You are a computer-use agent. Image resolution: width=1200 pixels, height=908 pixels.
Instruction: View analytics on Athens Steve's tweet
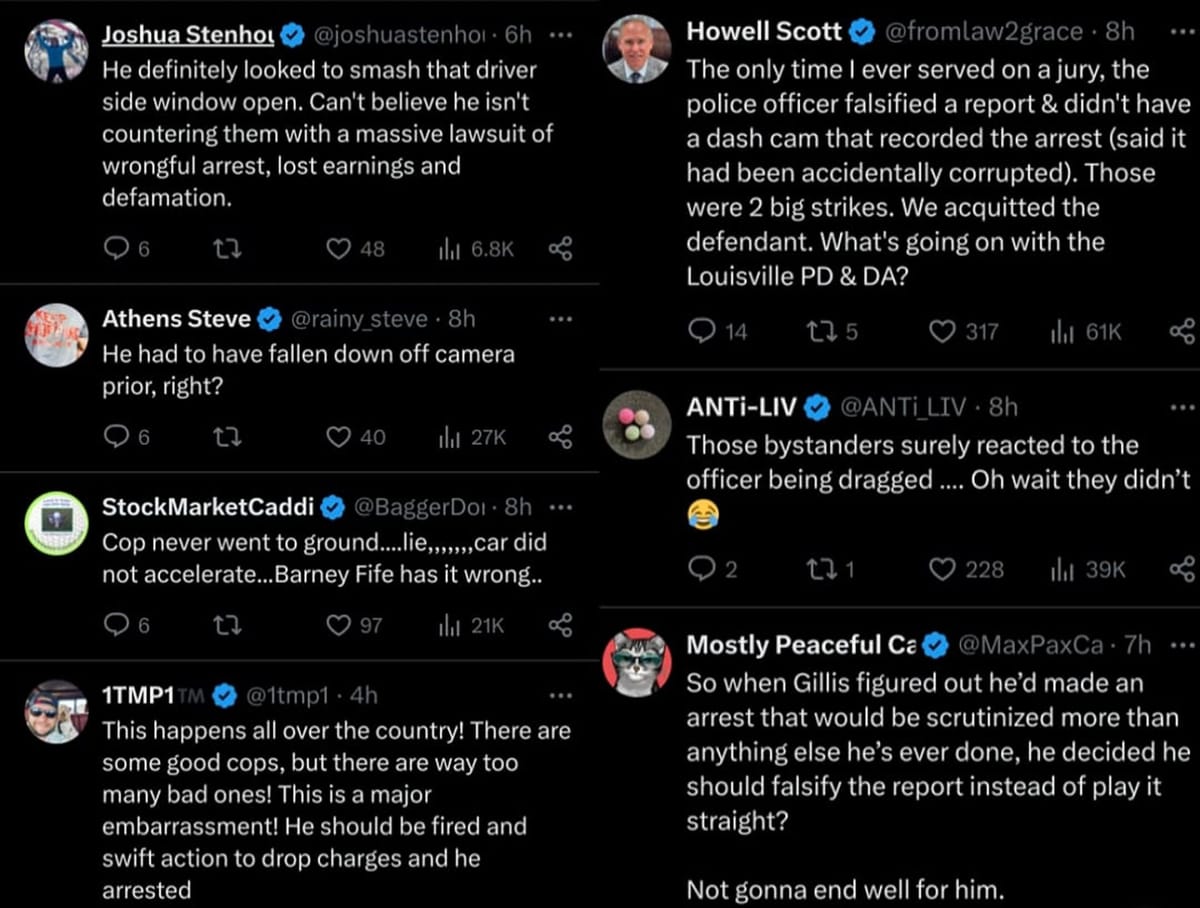tap(448, 436)
